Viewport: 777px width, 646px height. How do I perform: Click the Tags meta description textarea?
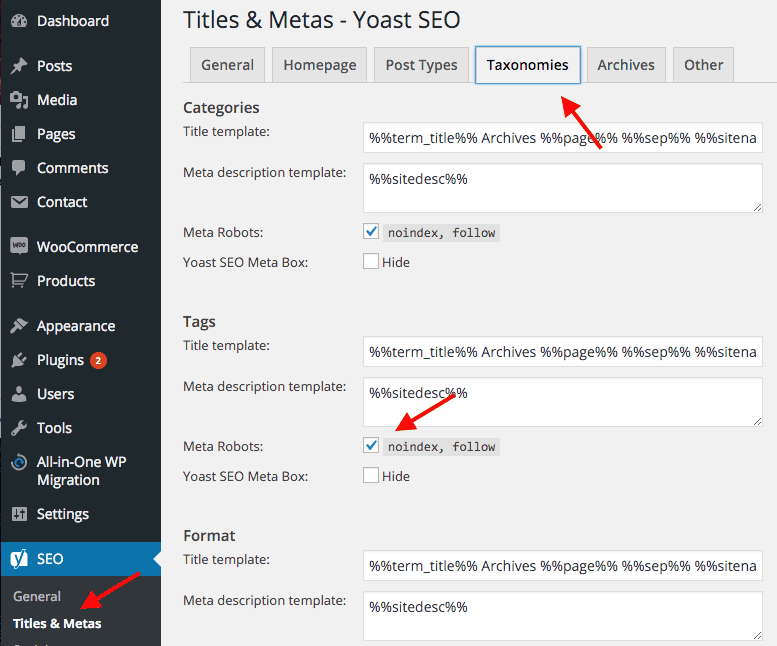tap(562, 402)
